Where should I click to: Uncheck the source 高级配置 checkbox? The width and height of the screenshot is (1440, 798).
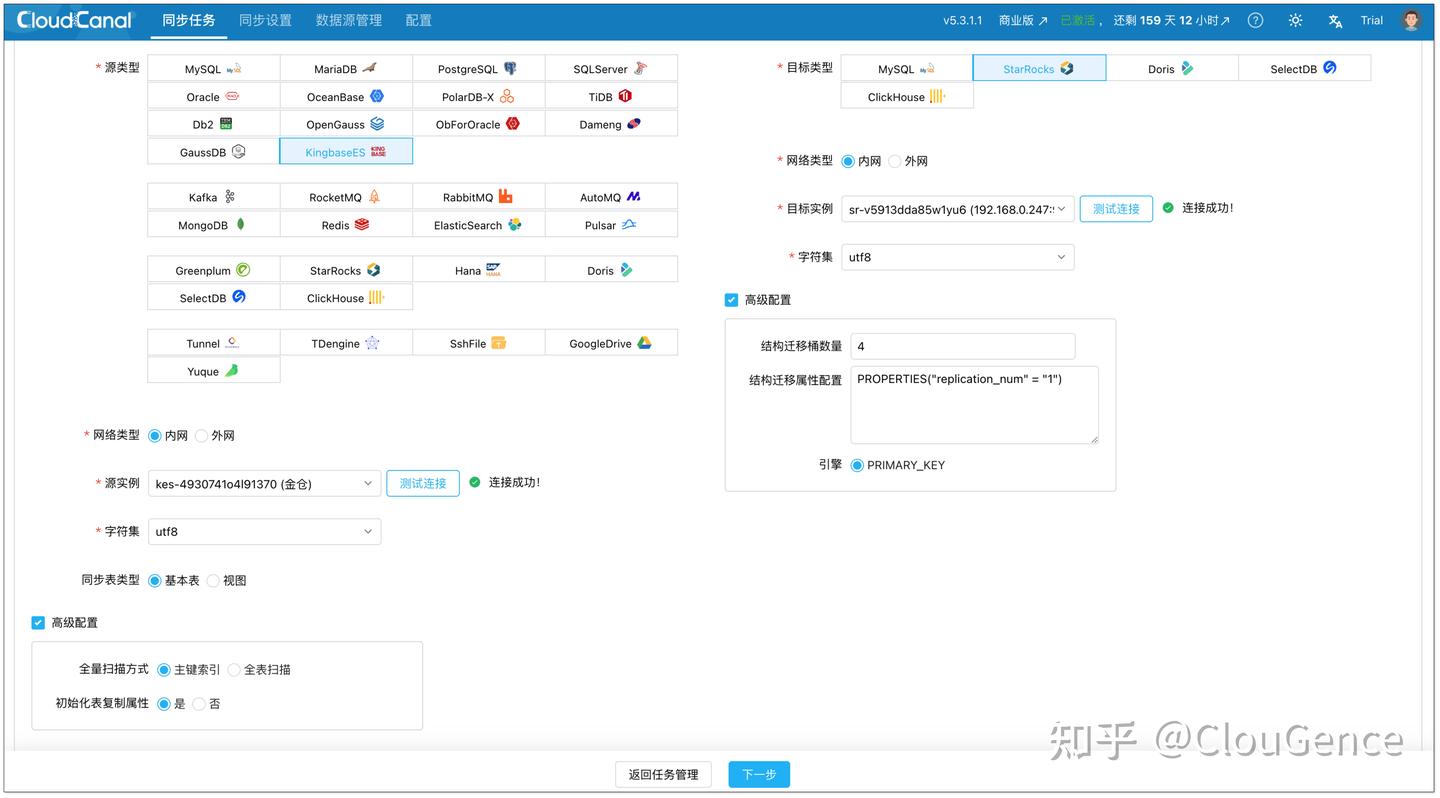pos(38,622)
